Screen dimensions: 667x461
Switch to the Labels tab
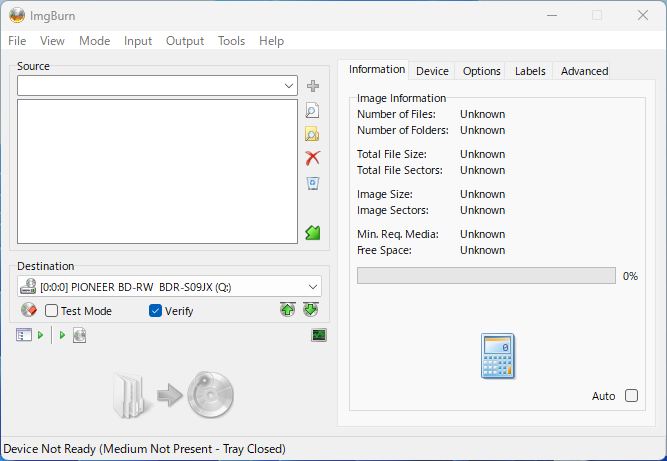[x=530, y=71]
